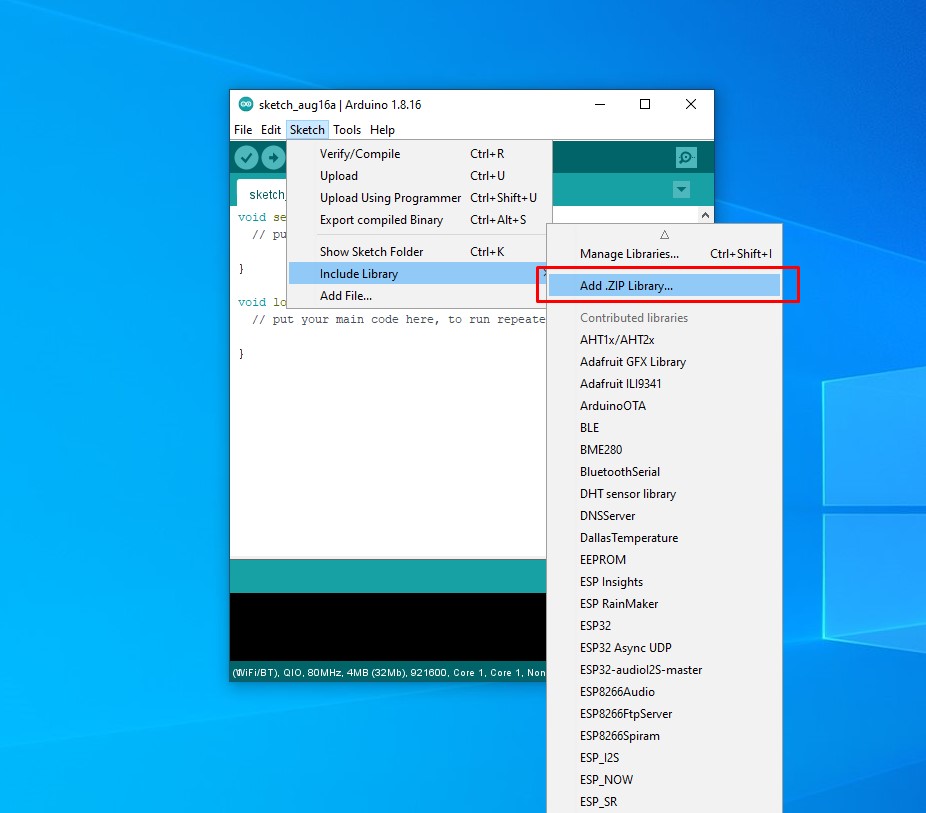Choose Verify/Compile in Sketch menu
Screen dimensions: 926x813
coord(360,154)
